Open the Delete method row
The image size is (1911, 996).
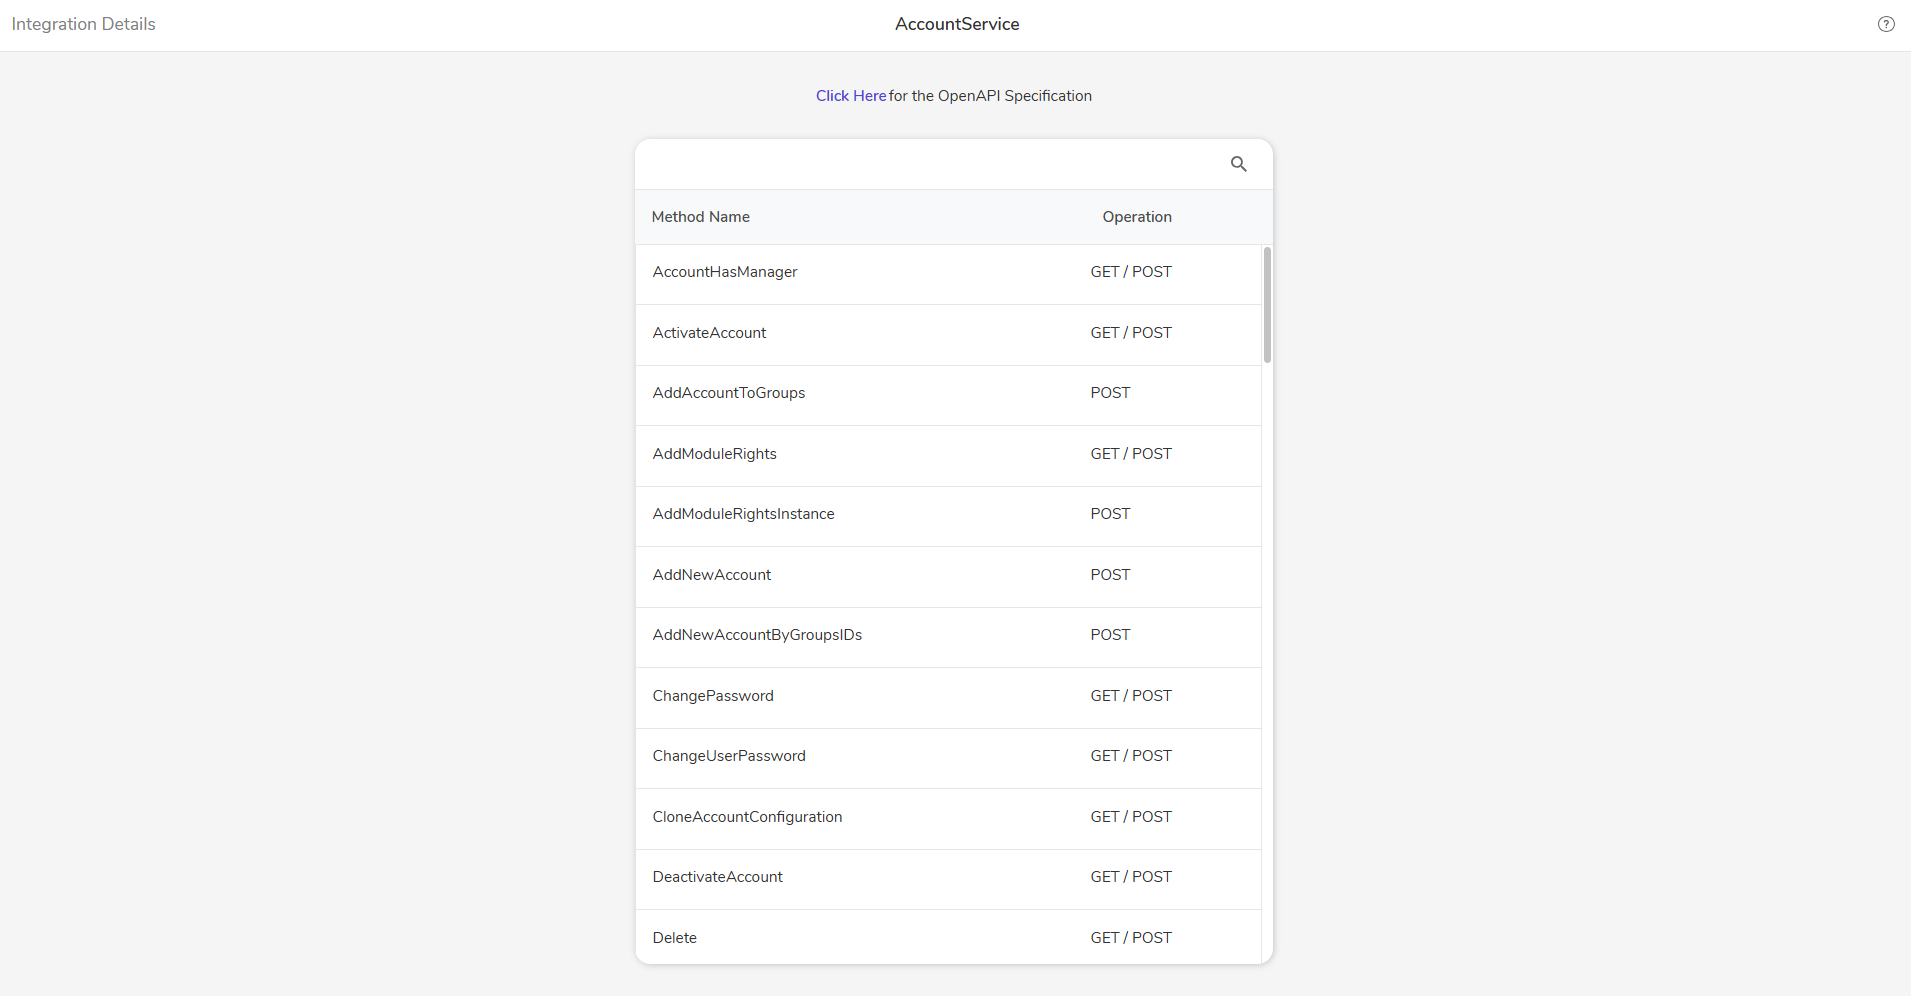(x=948, y=937)
